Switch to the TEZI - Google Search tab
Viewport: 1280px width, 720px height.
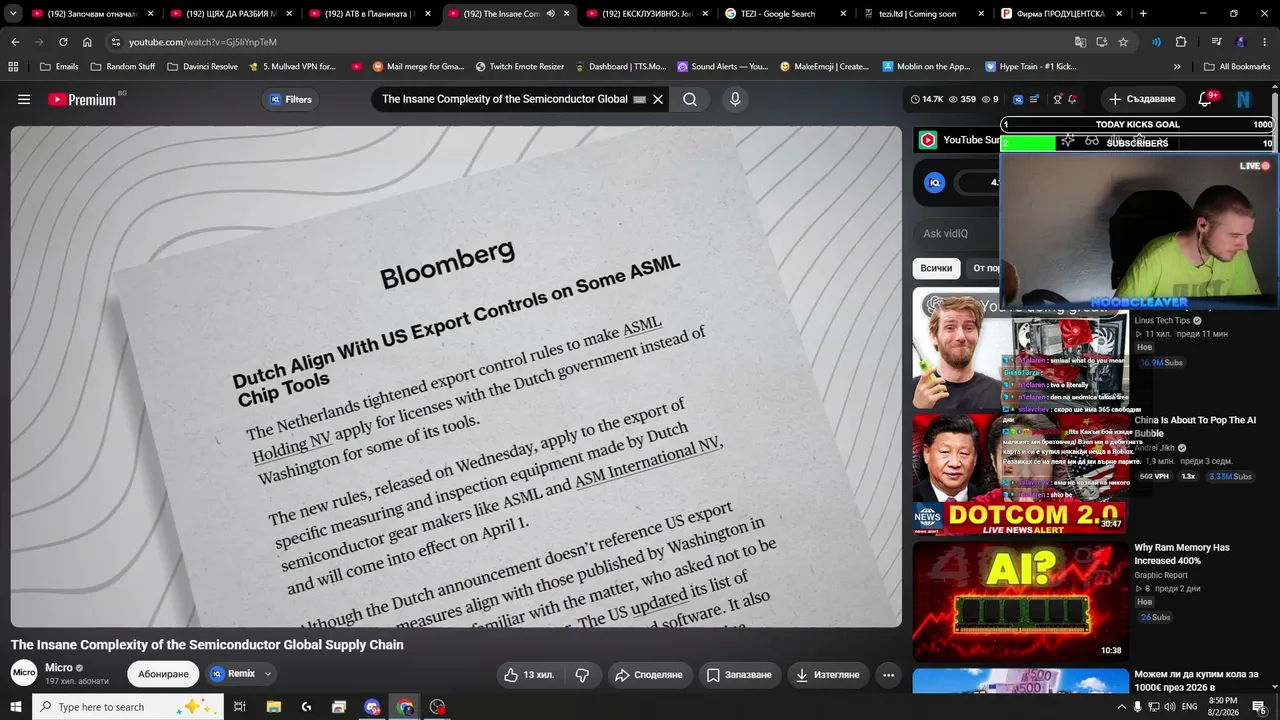pyautogui.click(x=784, y=14)
